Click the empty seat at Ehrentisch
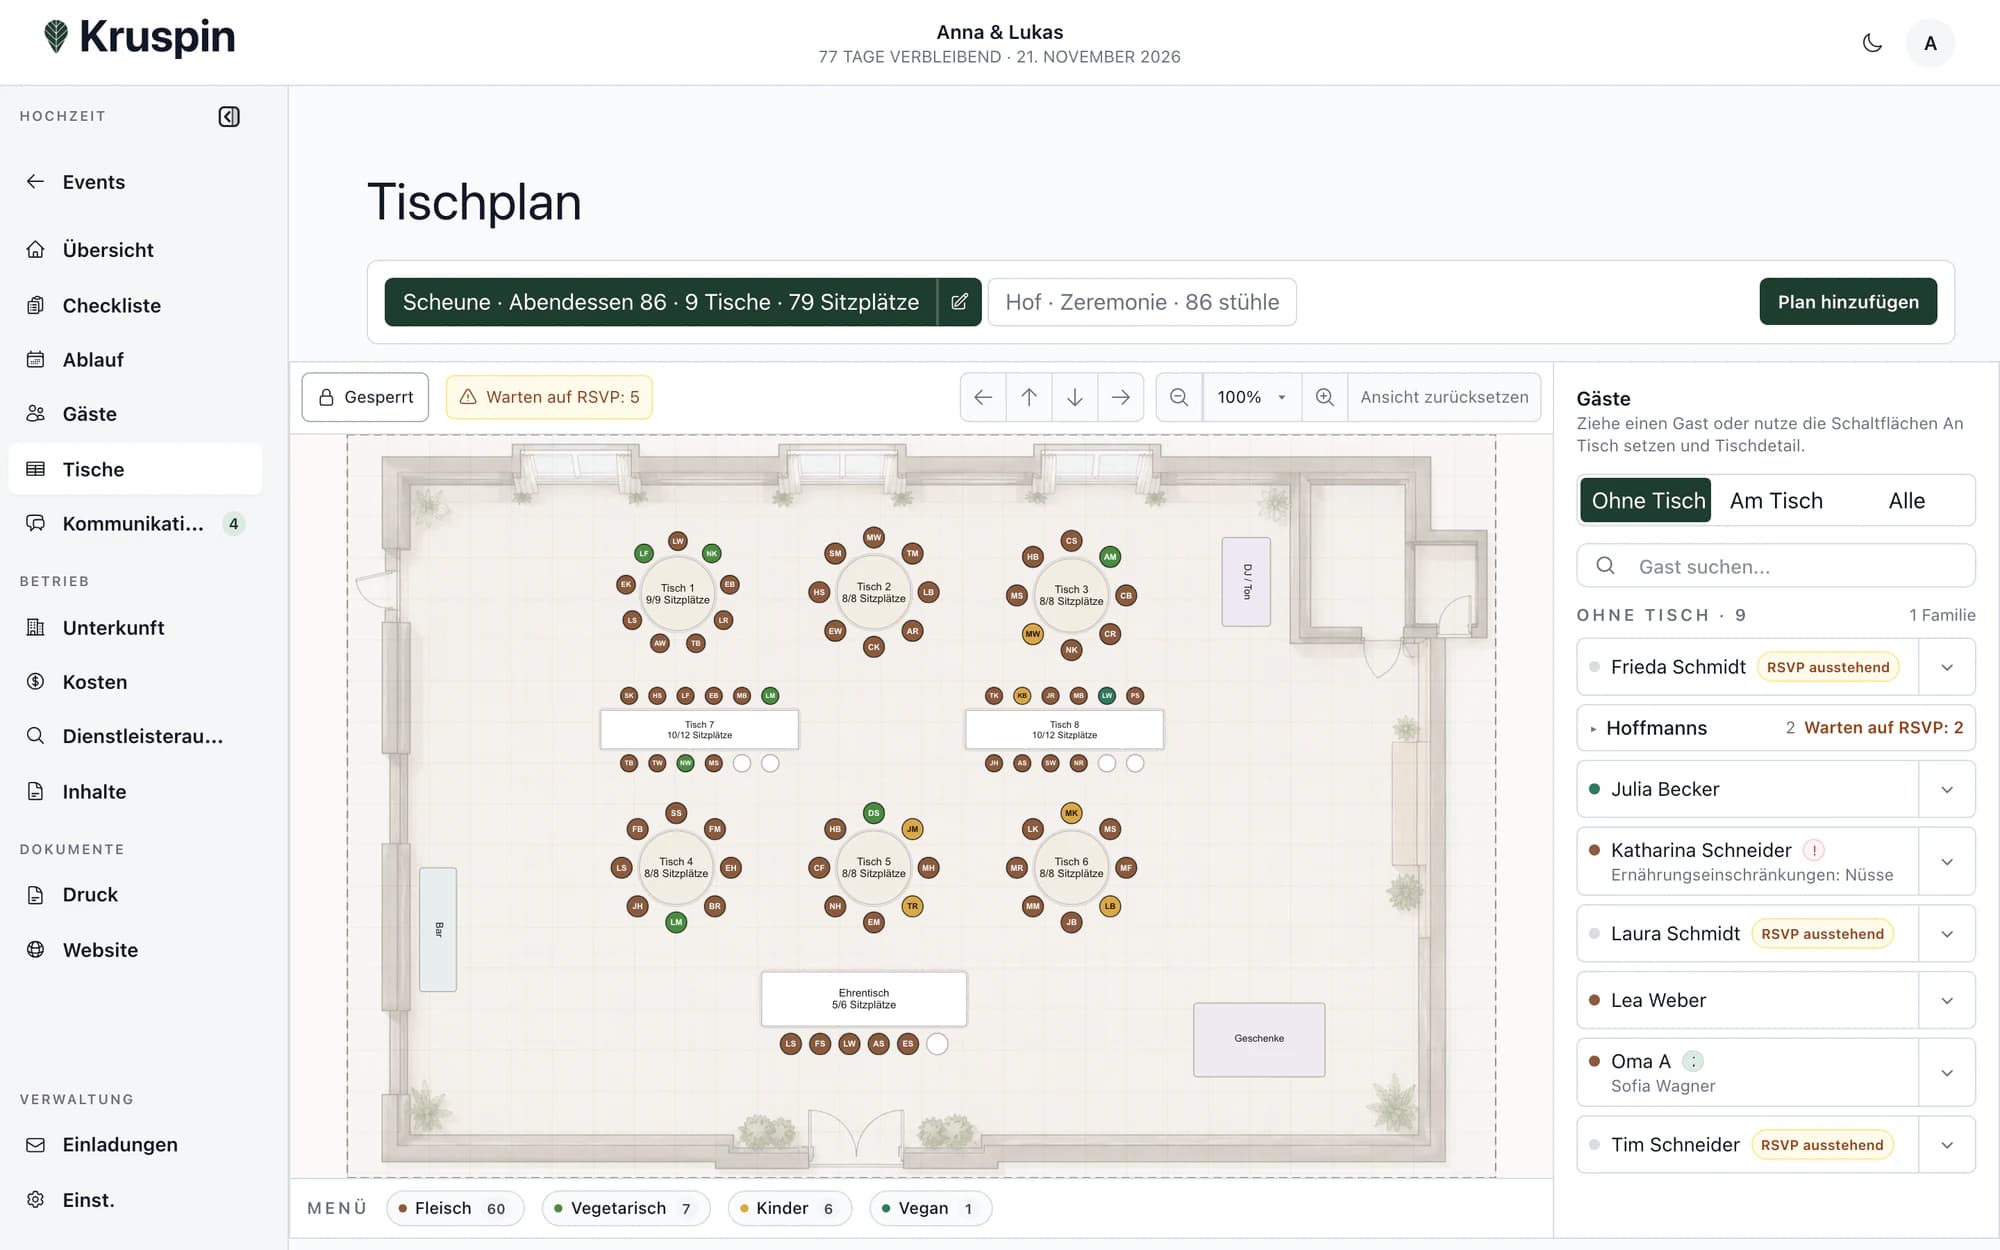The image size is (2000, 1250). click(x=937, y=1044)
